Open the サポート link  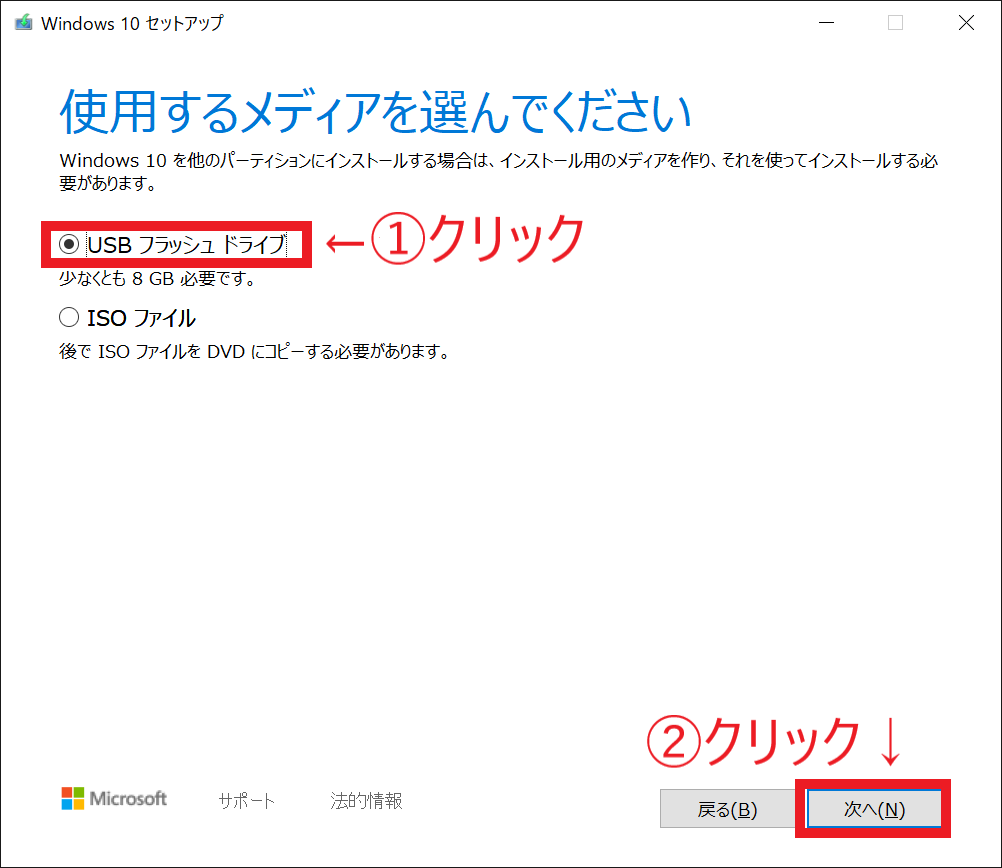click(x=246, y=800)
